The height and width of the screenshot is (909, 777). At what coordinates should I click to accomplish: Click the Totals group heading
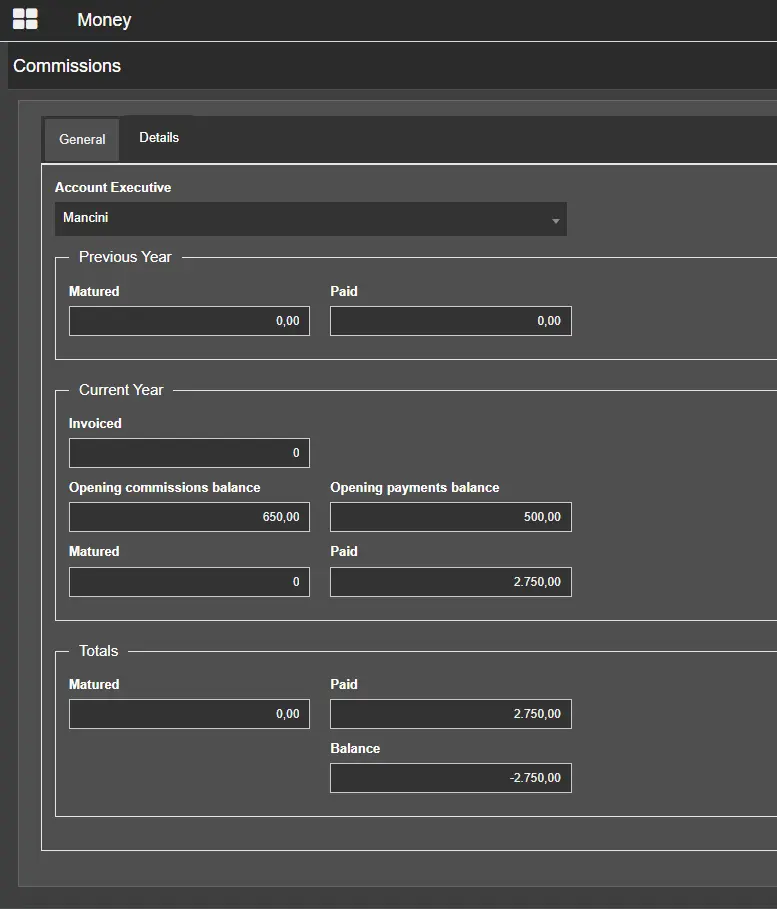[98, 651]
